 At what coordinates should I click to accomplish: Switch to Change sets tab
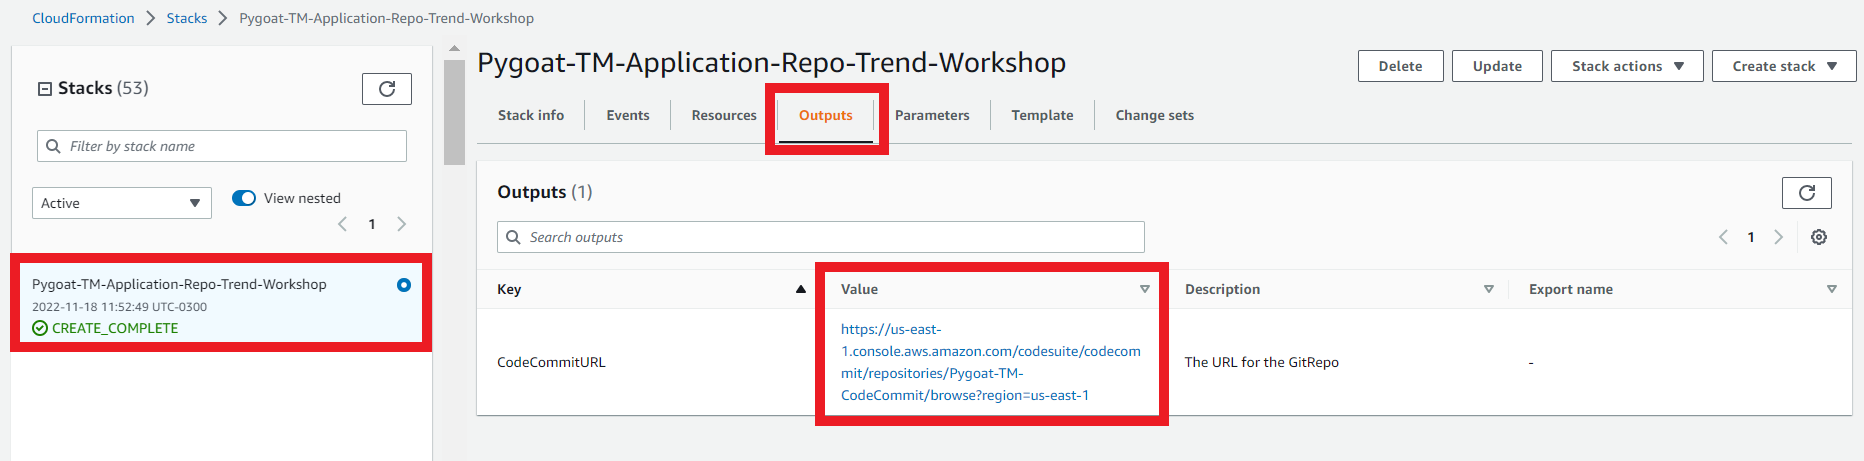[x=1155, y=115]
